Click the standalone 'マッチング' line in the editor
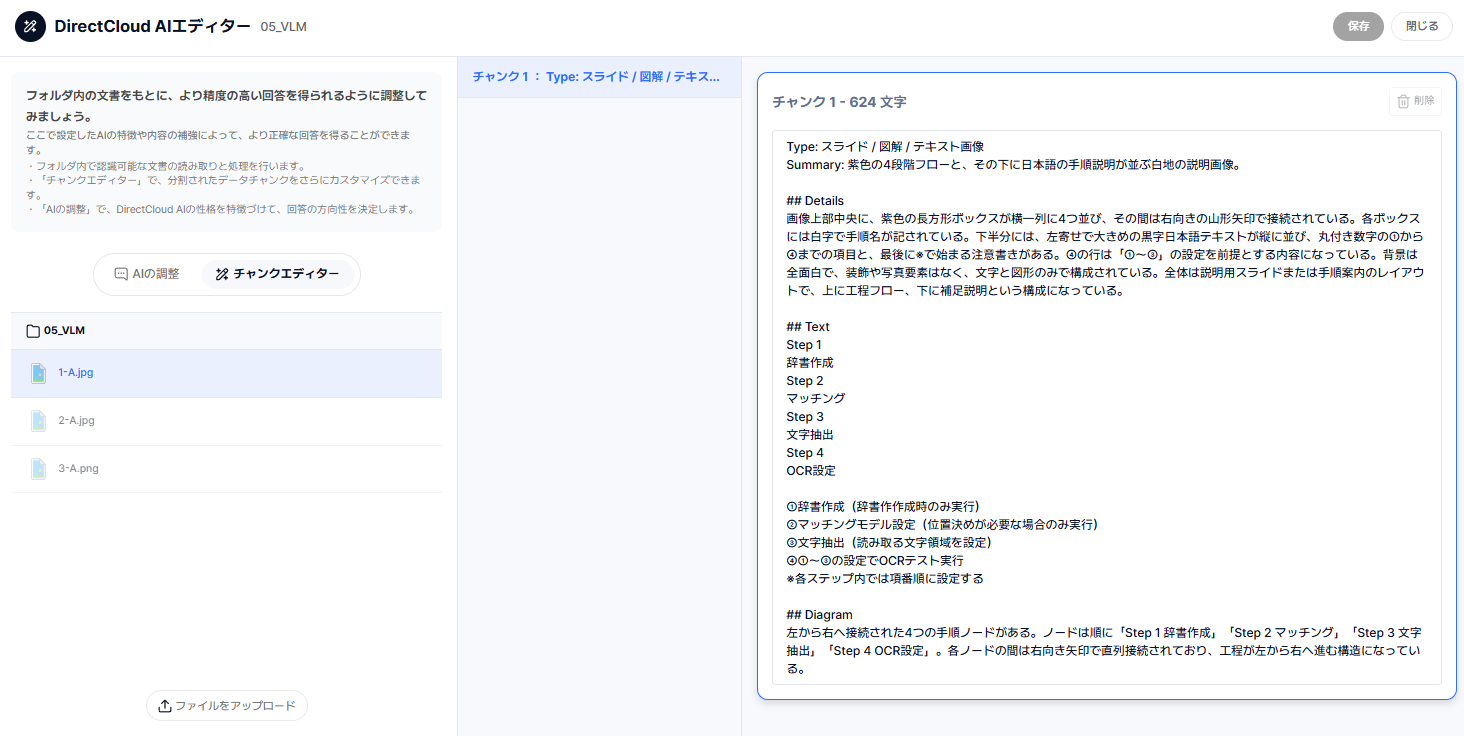Screen dimensions: 1464x736 (x=816, y=399)
